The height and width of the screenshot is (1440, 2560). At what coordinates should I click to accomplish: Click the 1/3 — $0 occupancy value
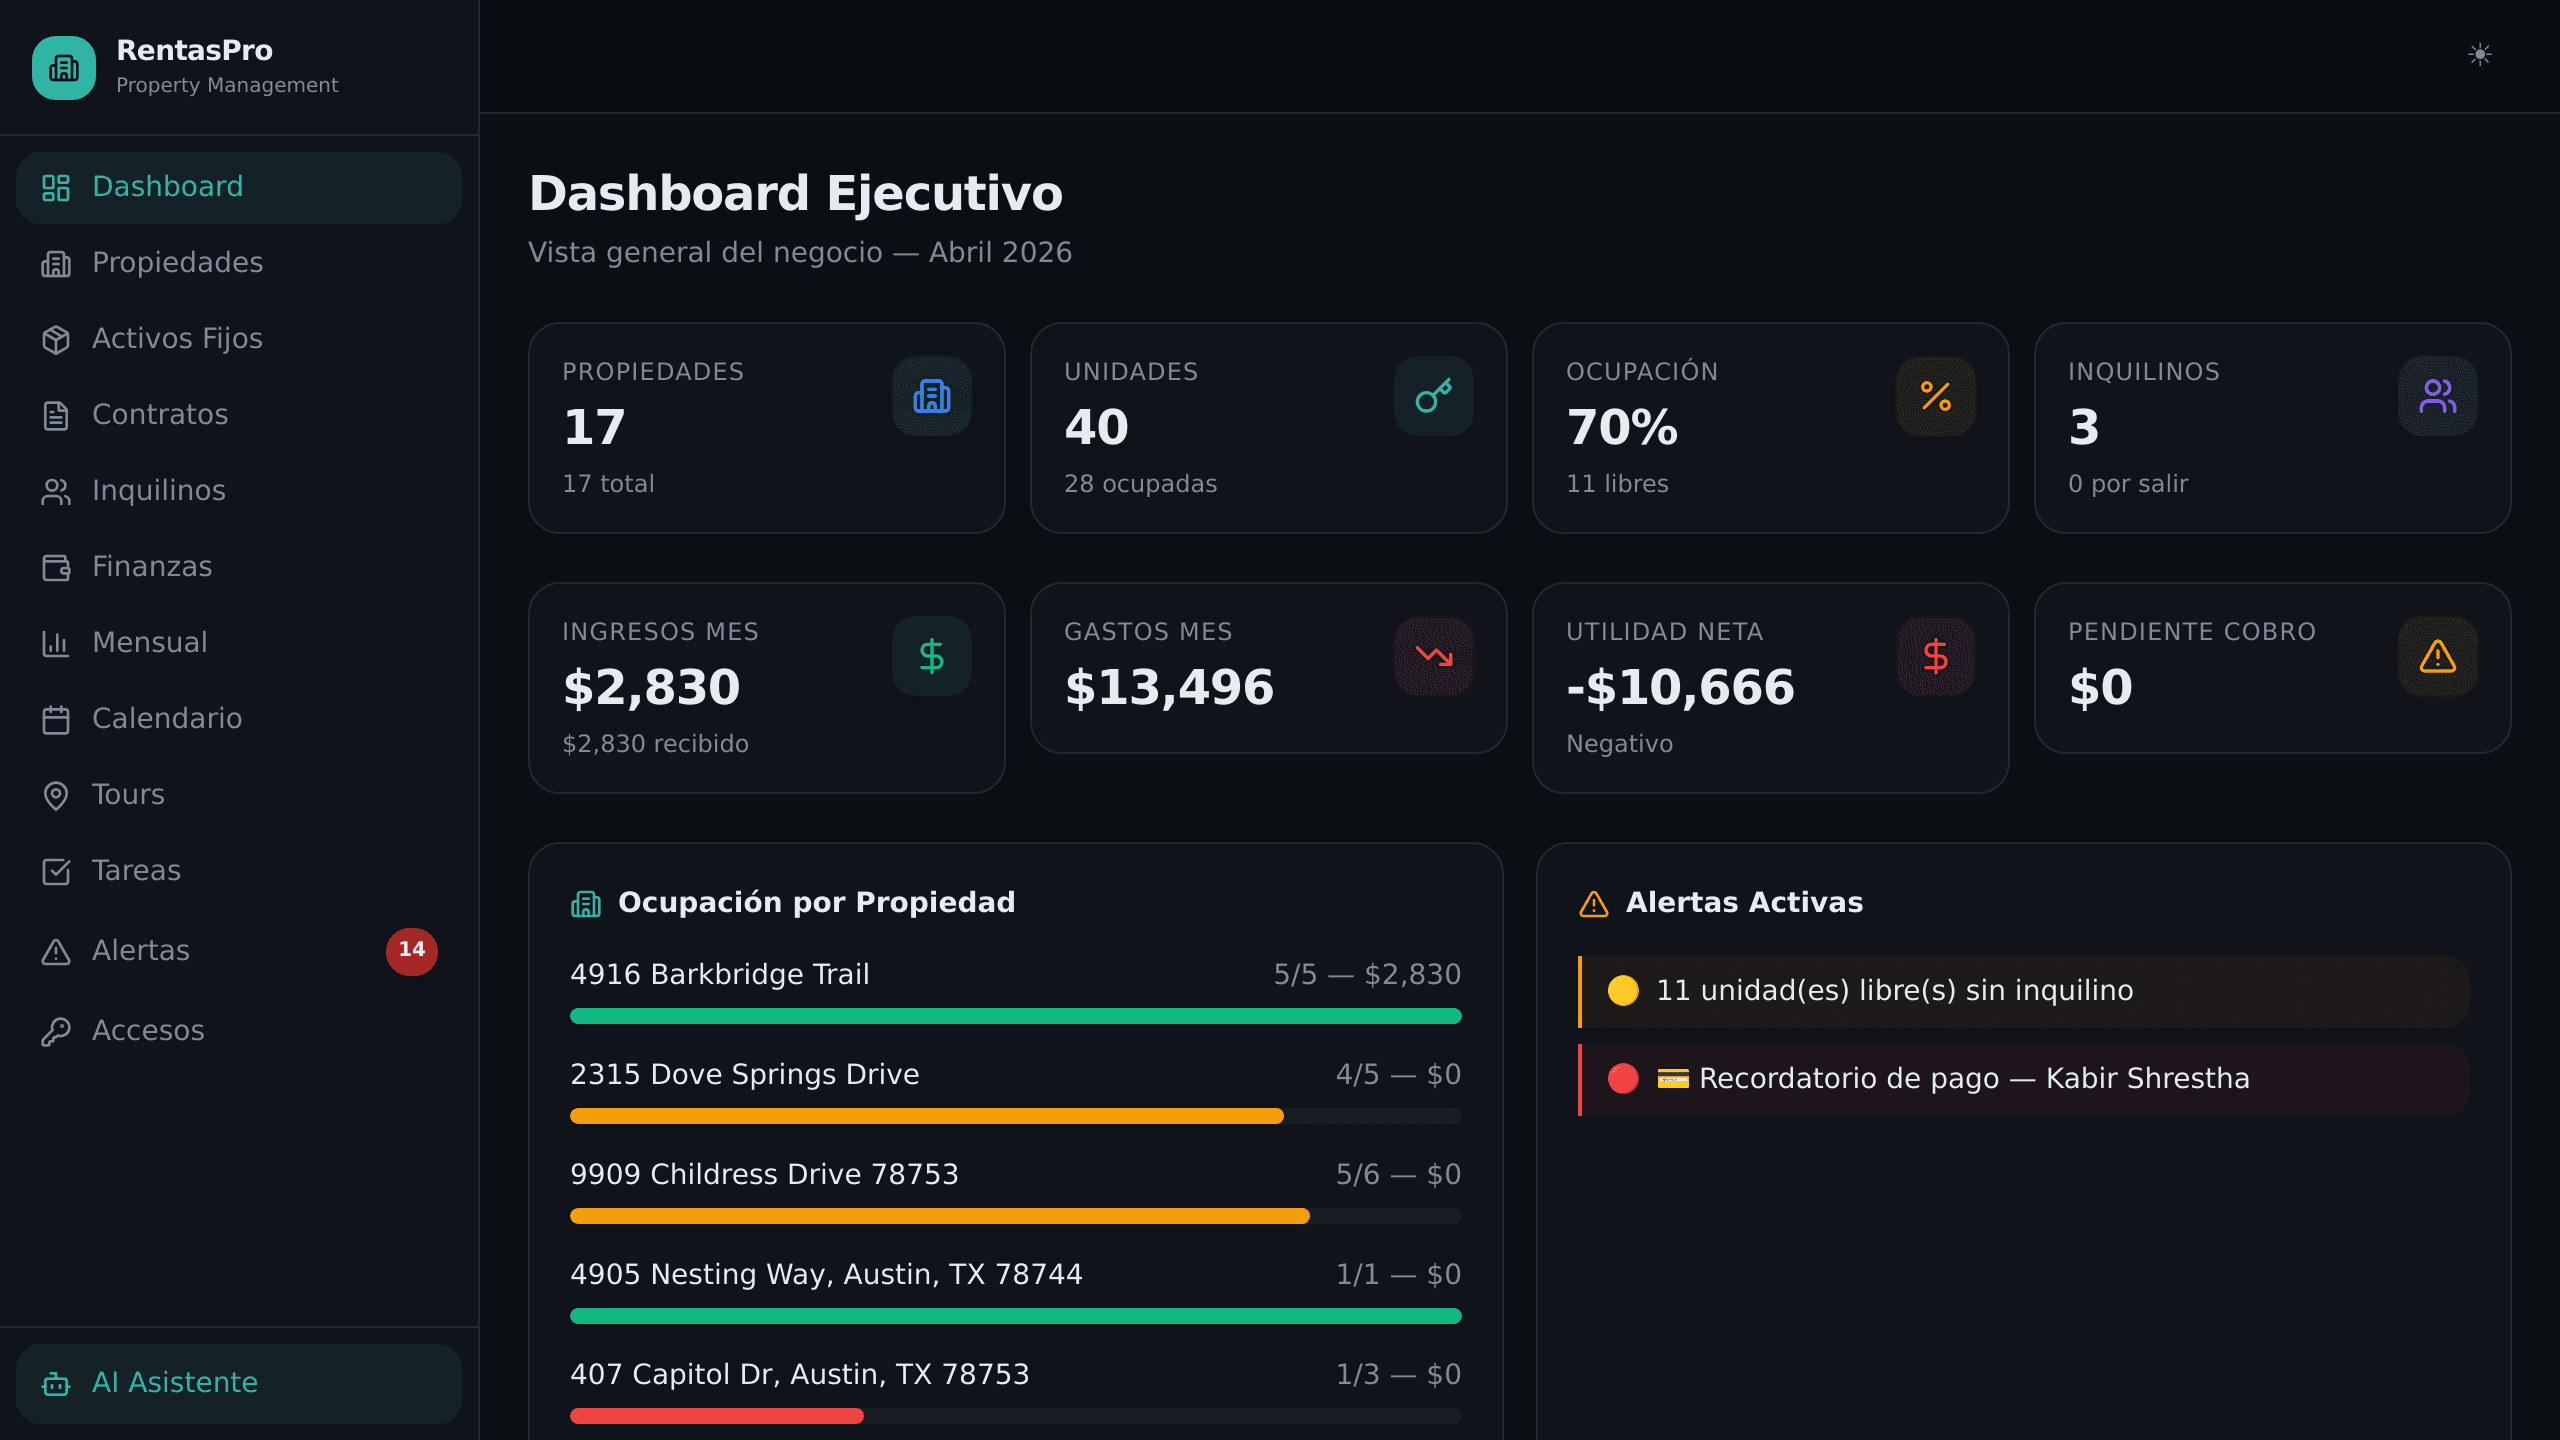pyautogui.click(x=1398, y=1375)
